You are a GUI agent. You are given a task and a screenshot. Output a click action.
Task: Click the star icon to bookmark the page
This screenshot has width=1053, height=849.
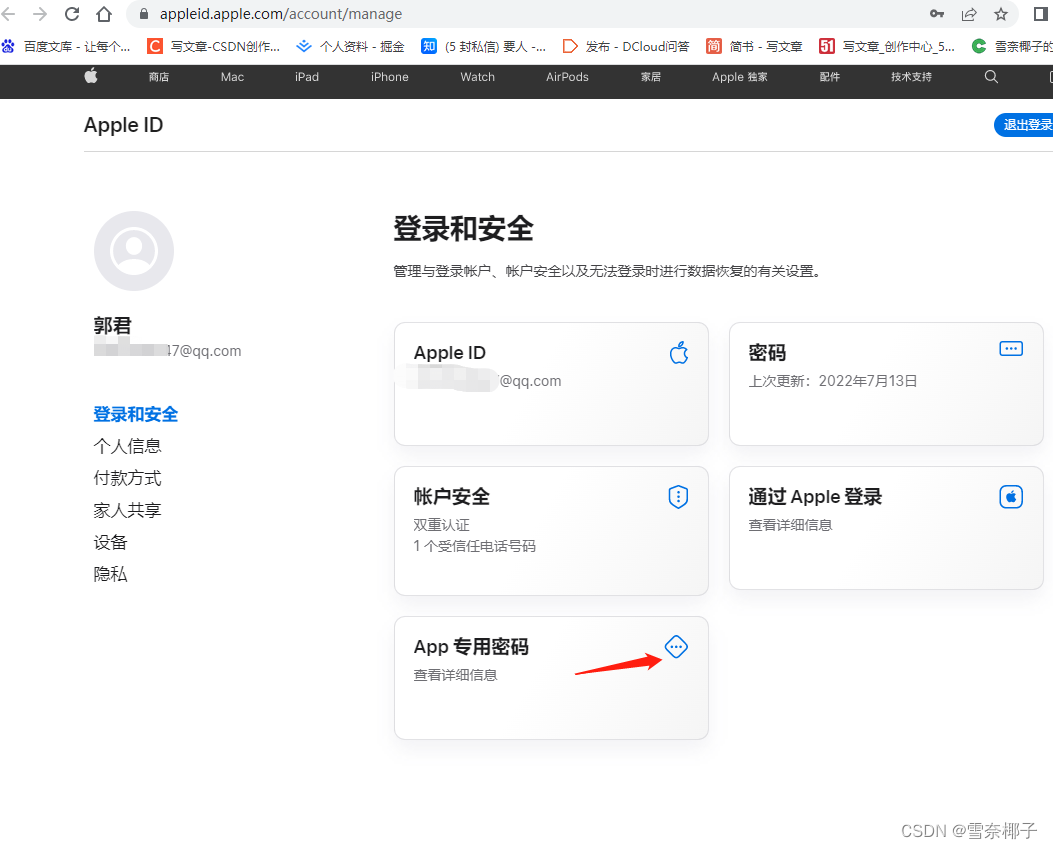pos(999,14)
